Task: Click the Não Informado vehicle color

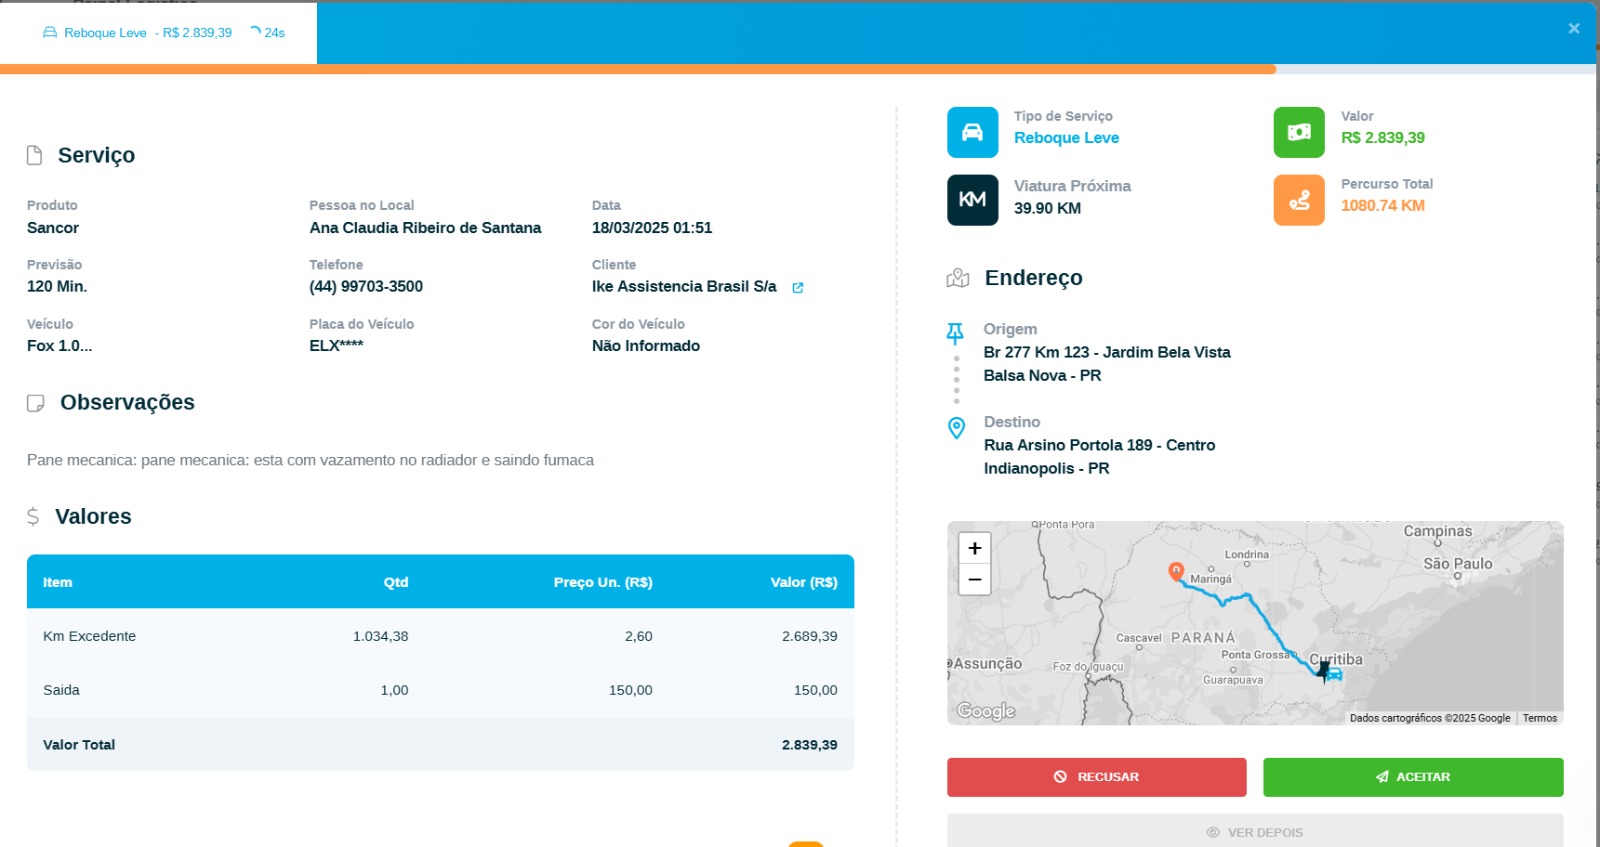Action: click(x=646, y=346)
